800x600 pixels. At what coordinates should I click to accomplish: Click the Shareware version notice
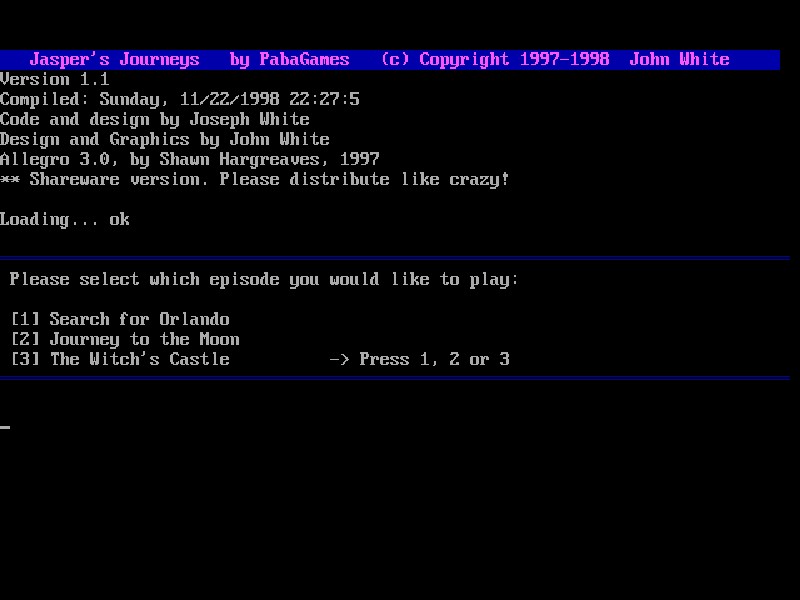[255, 179]
